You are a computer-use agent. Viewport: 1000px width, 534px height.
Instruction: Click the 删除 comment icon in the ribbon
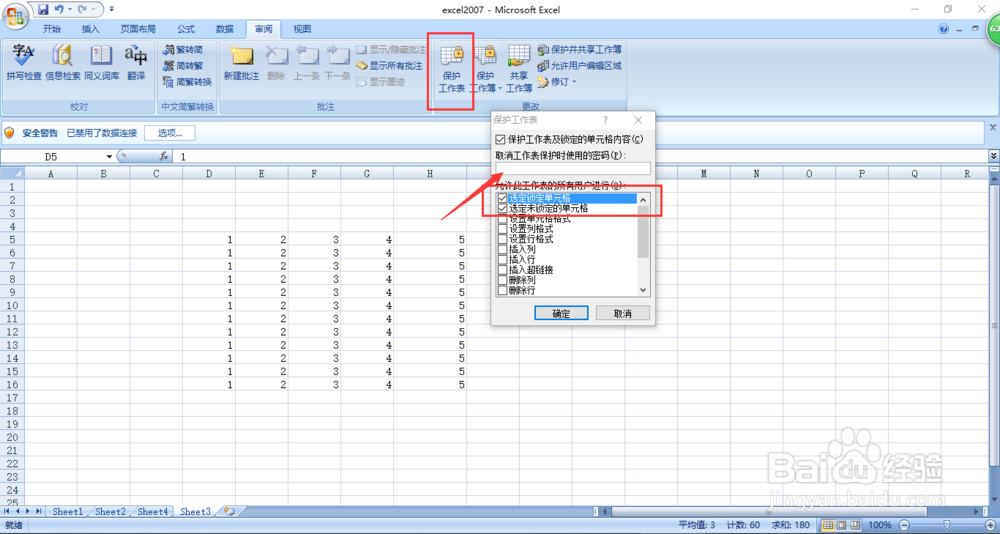click(x=276, y=56)
